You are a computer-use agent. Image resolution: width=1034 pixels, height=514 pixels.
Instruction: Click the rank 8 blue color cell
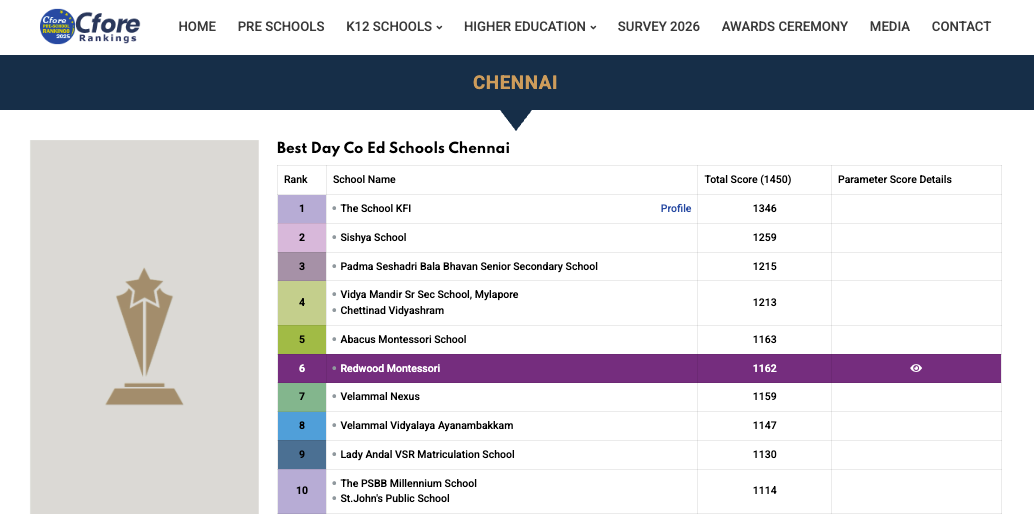pos(302,425)
